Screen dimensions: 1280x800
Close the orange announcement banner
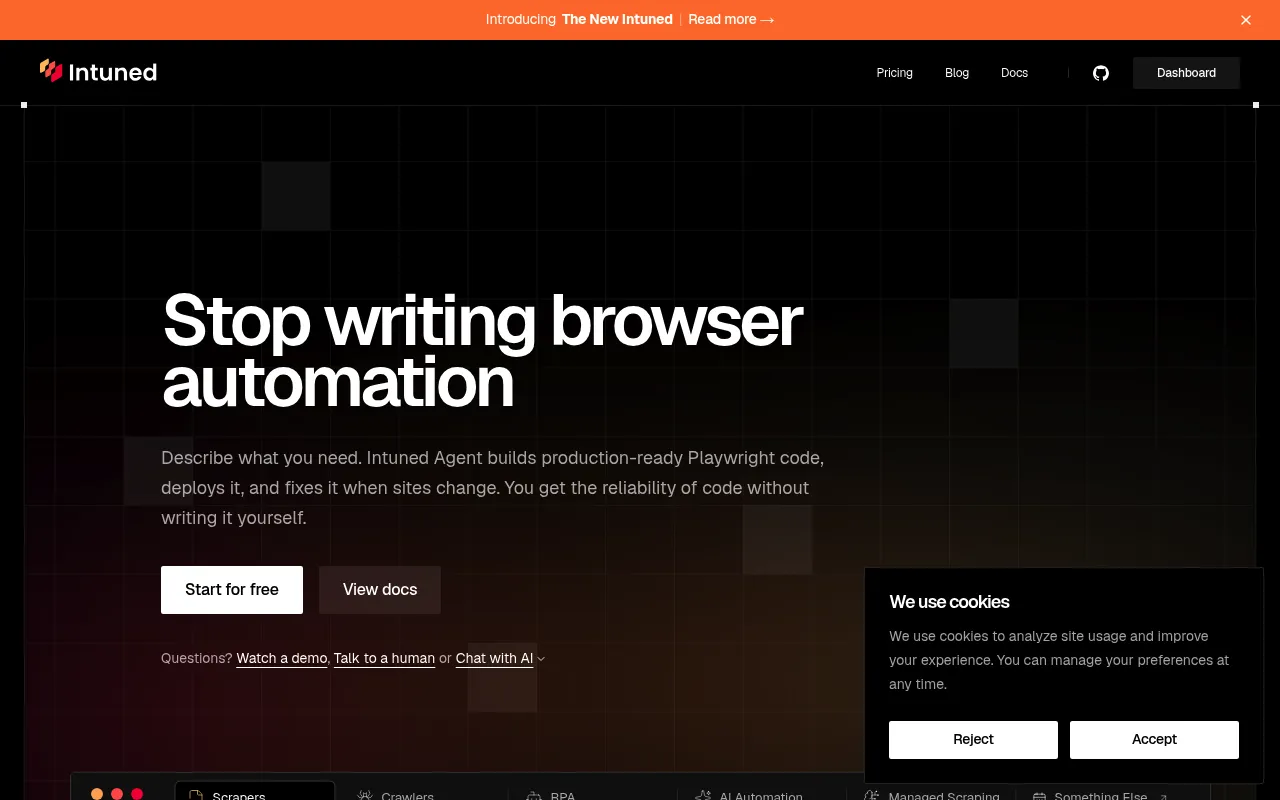[1246, 20]
